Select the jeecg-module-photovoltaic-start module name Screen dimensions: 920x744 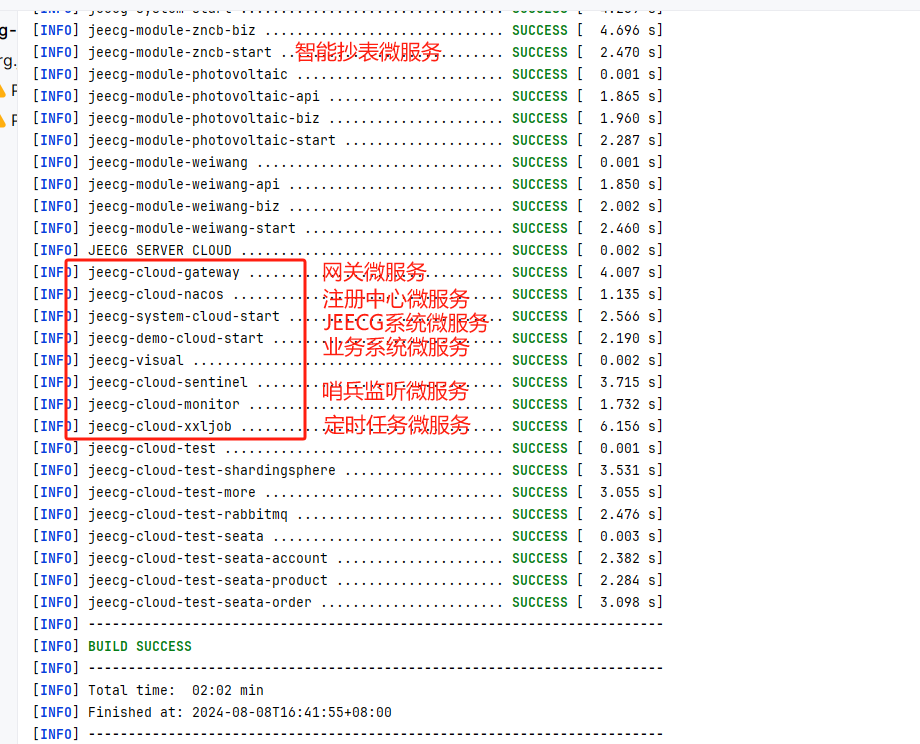[x=212, y=140]
